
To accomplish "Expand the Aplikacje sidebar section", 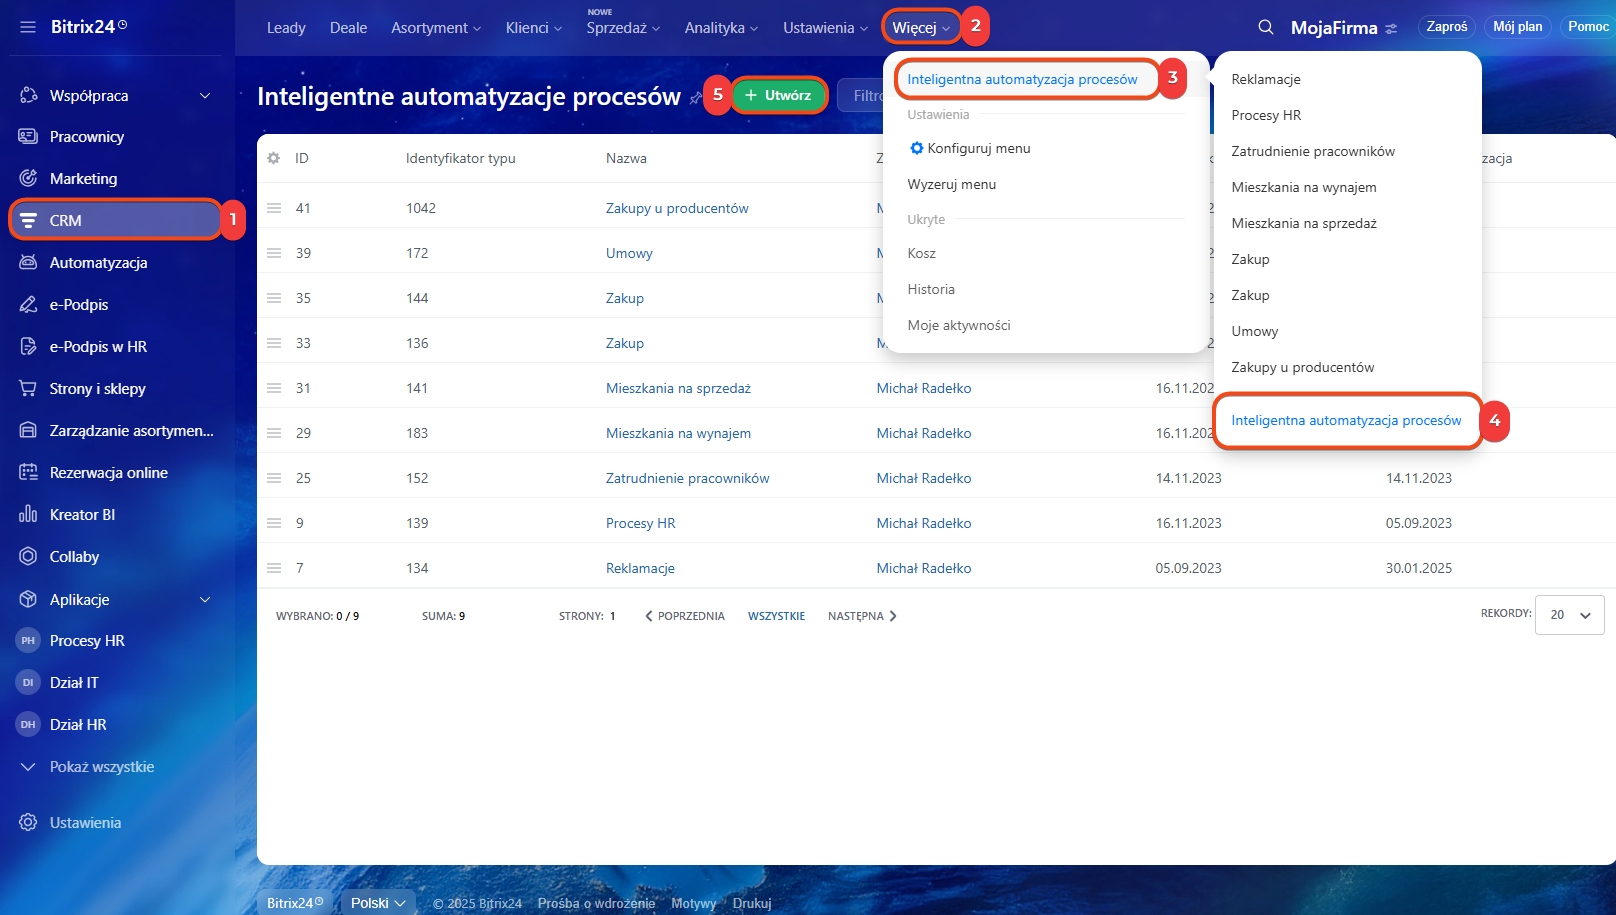I will point(205,600).
